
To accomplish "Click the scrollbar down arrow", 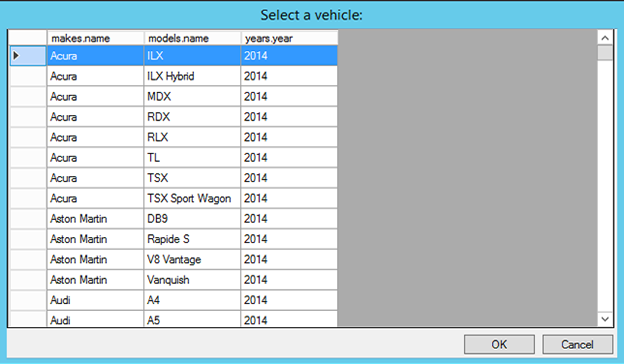I will point(605,319).
